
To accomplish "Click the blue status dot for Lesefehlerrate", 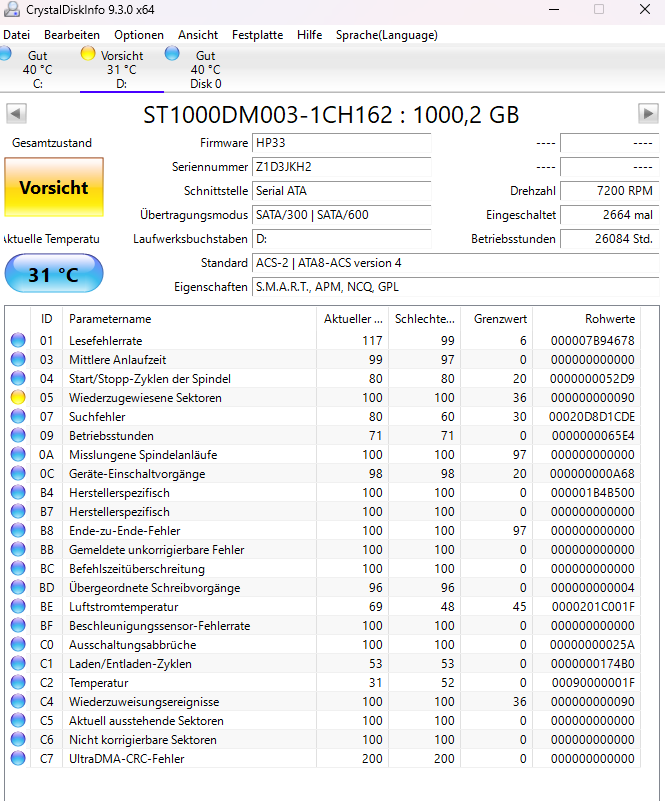I will tap(18, 340).
